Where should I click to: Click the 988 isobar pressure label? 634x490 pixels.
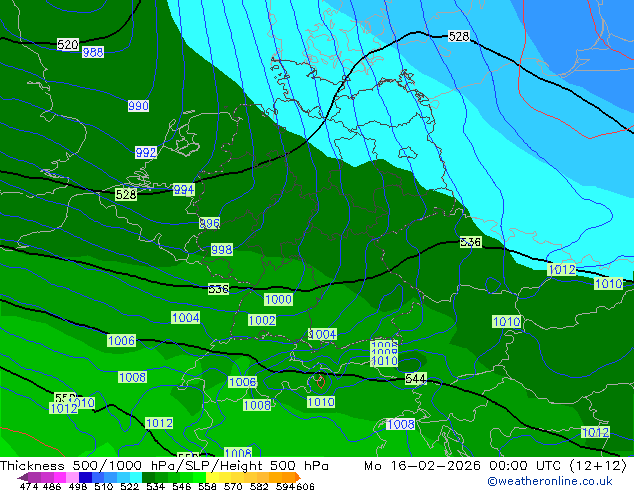click(93, 52)
